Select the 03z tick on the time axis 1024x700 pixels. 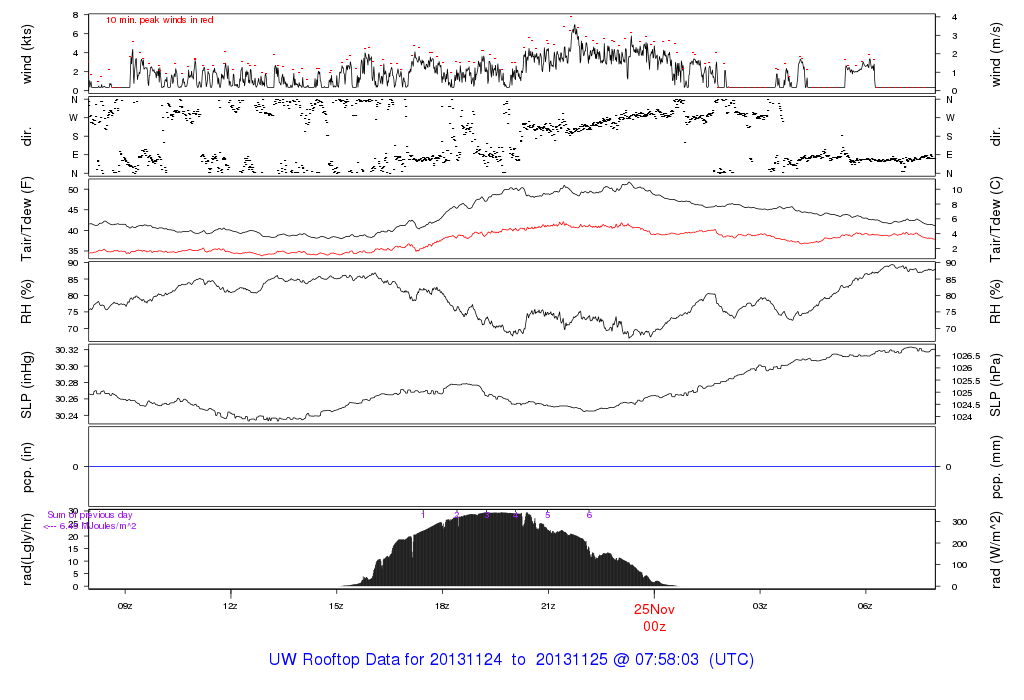(x=760, y=605)
